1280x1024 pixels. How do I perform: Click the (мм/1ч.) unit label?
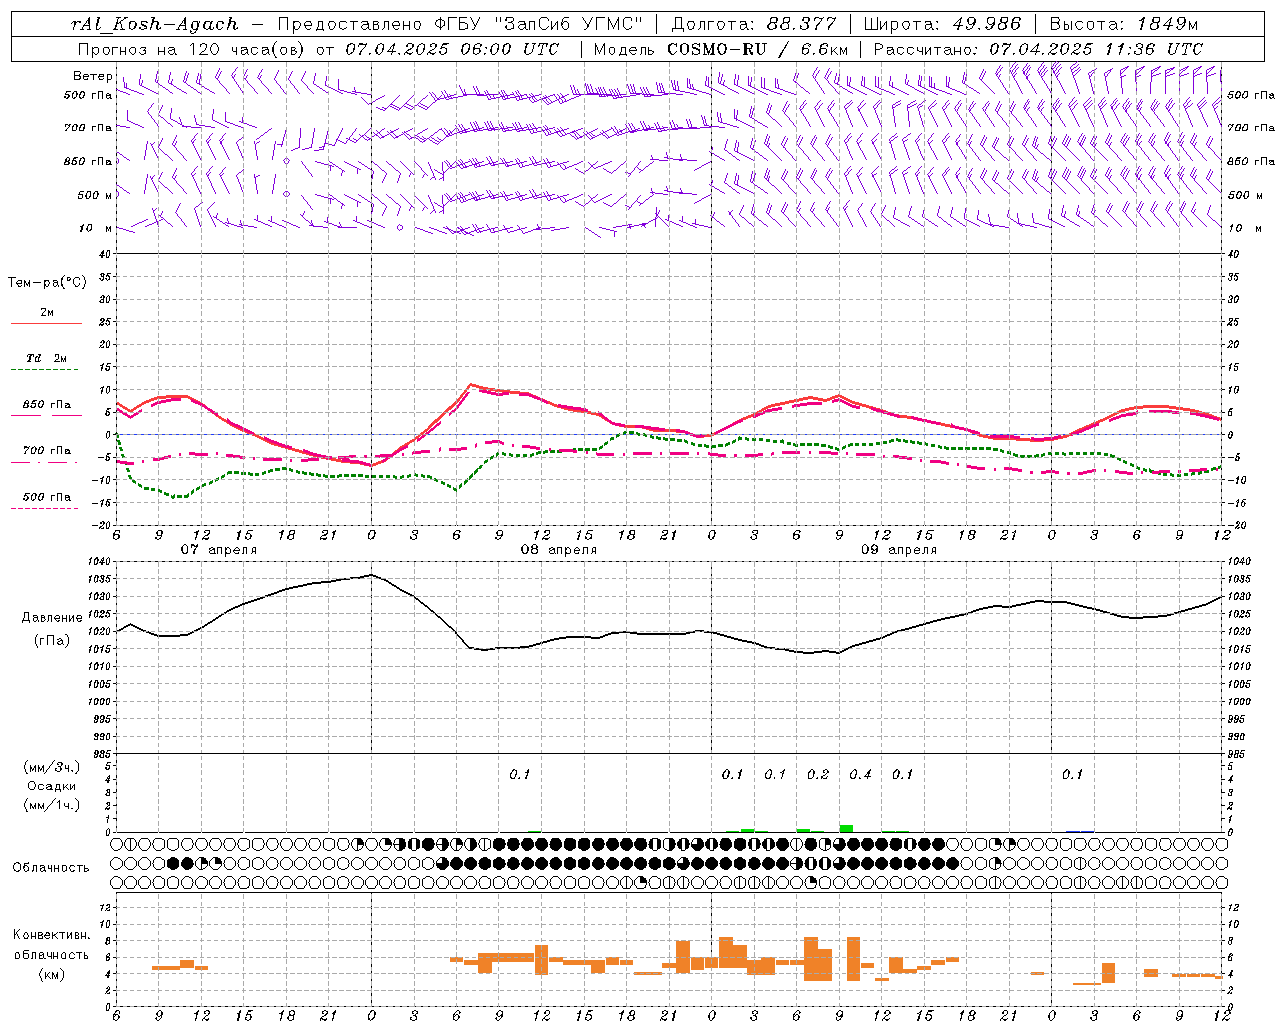[x=52, y=805]
